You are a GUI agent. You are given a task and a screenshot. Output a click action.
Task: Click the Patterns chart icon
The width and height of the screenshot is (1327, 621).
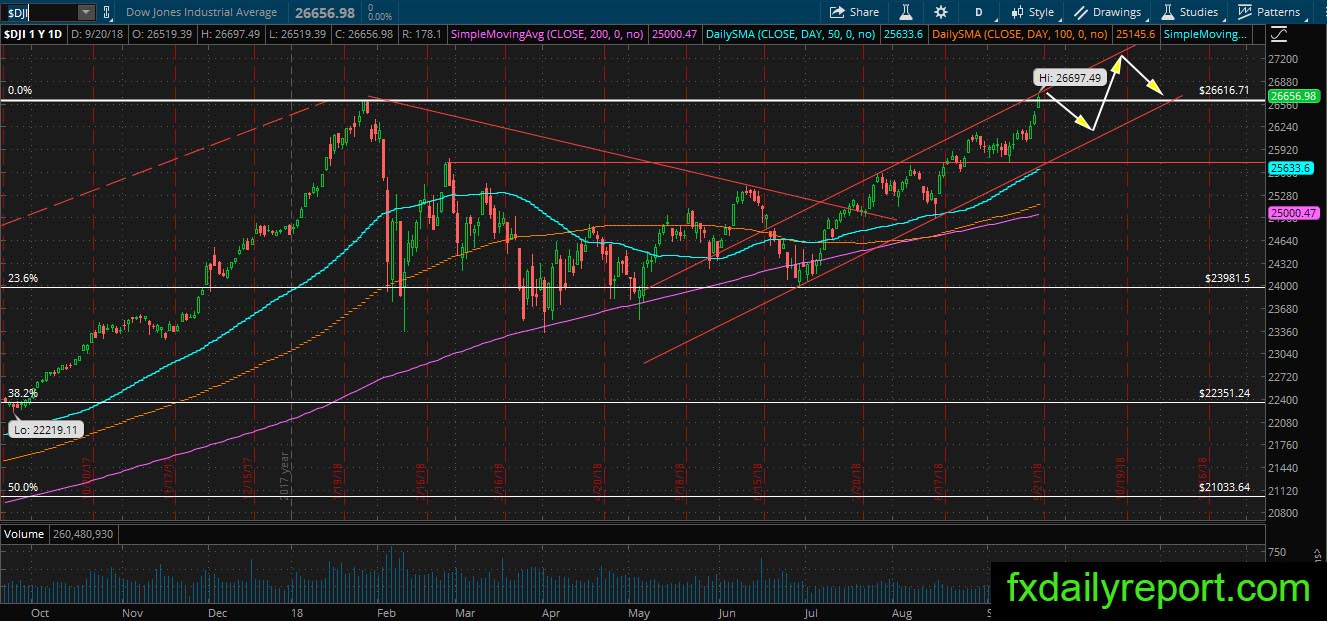pyautogui.click(x=1245, y=12)
